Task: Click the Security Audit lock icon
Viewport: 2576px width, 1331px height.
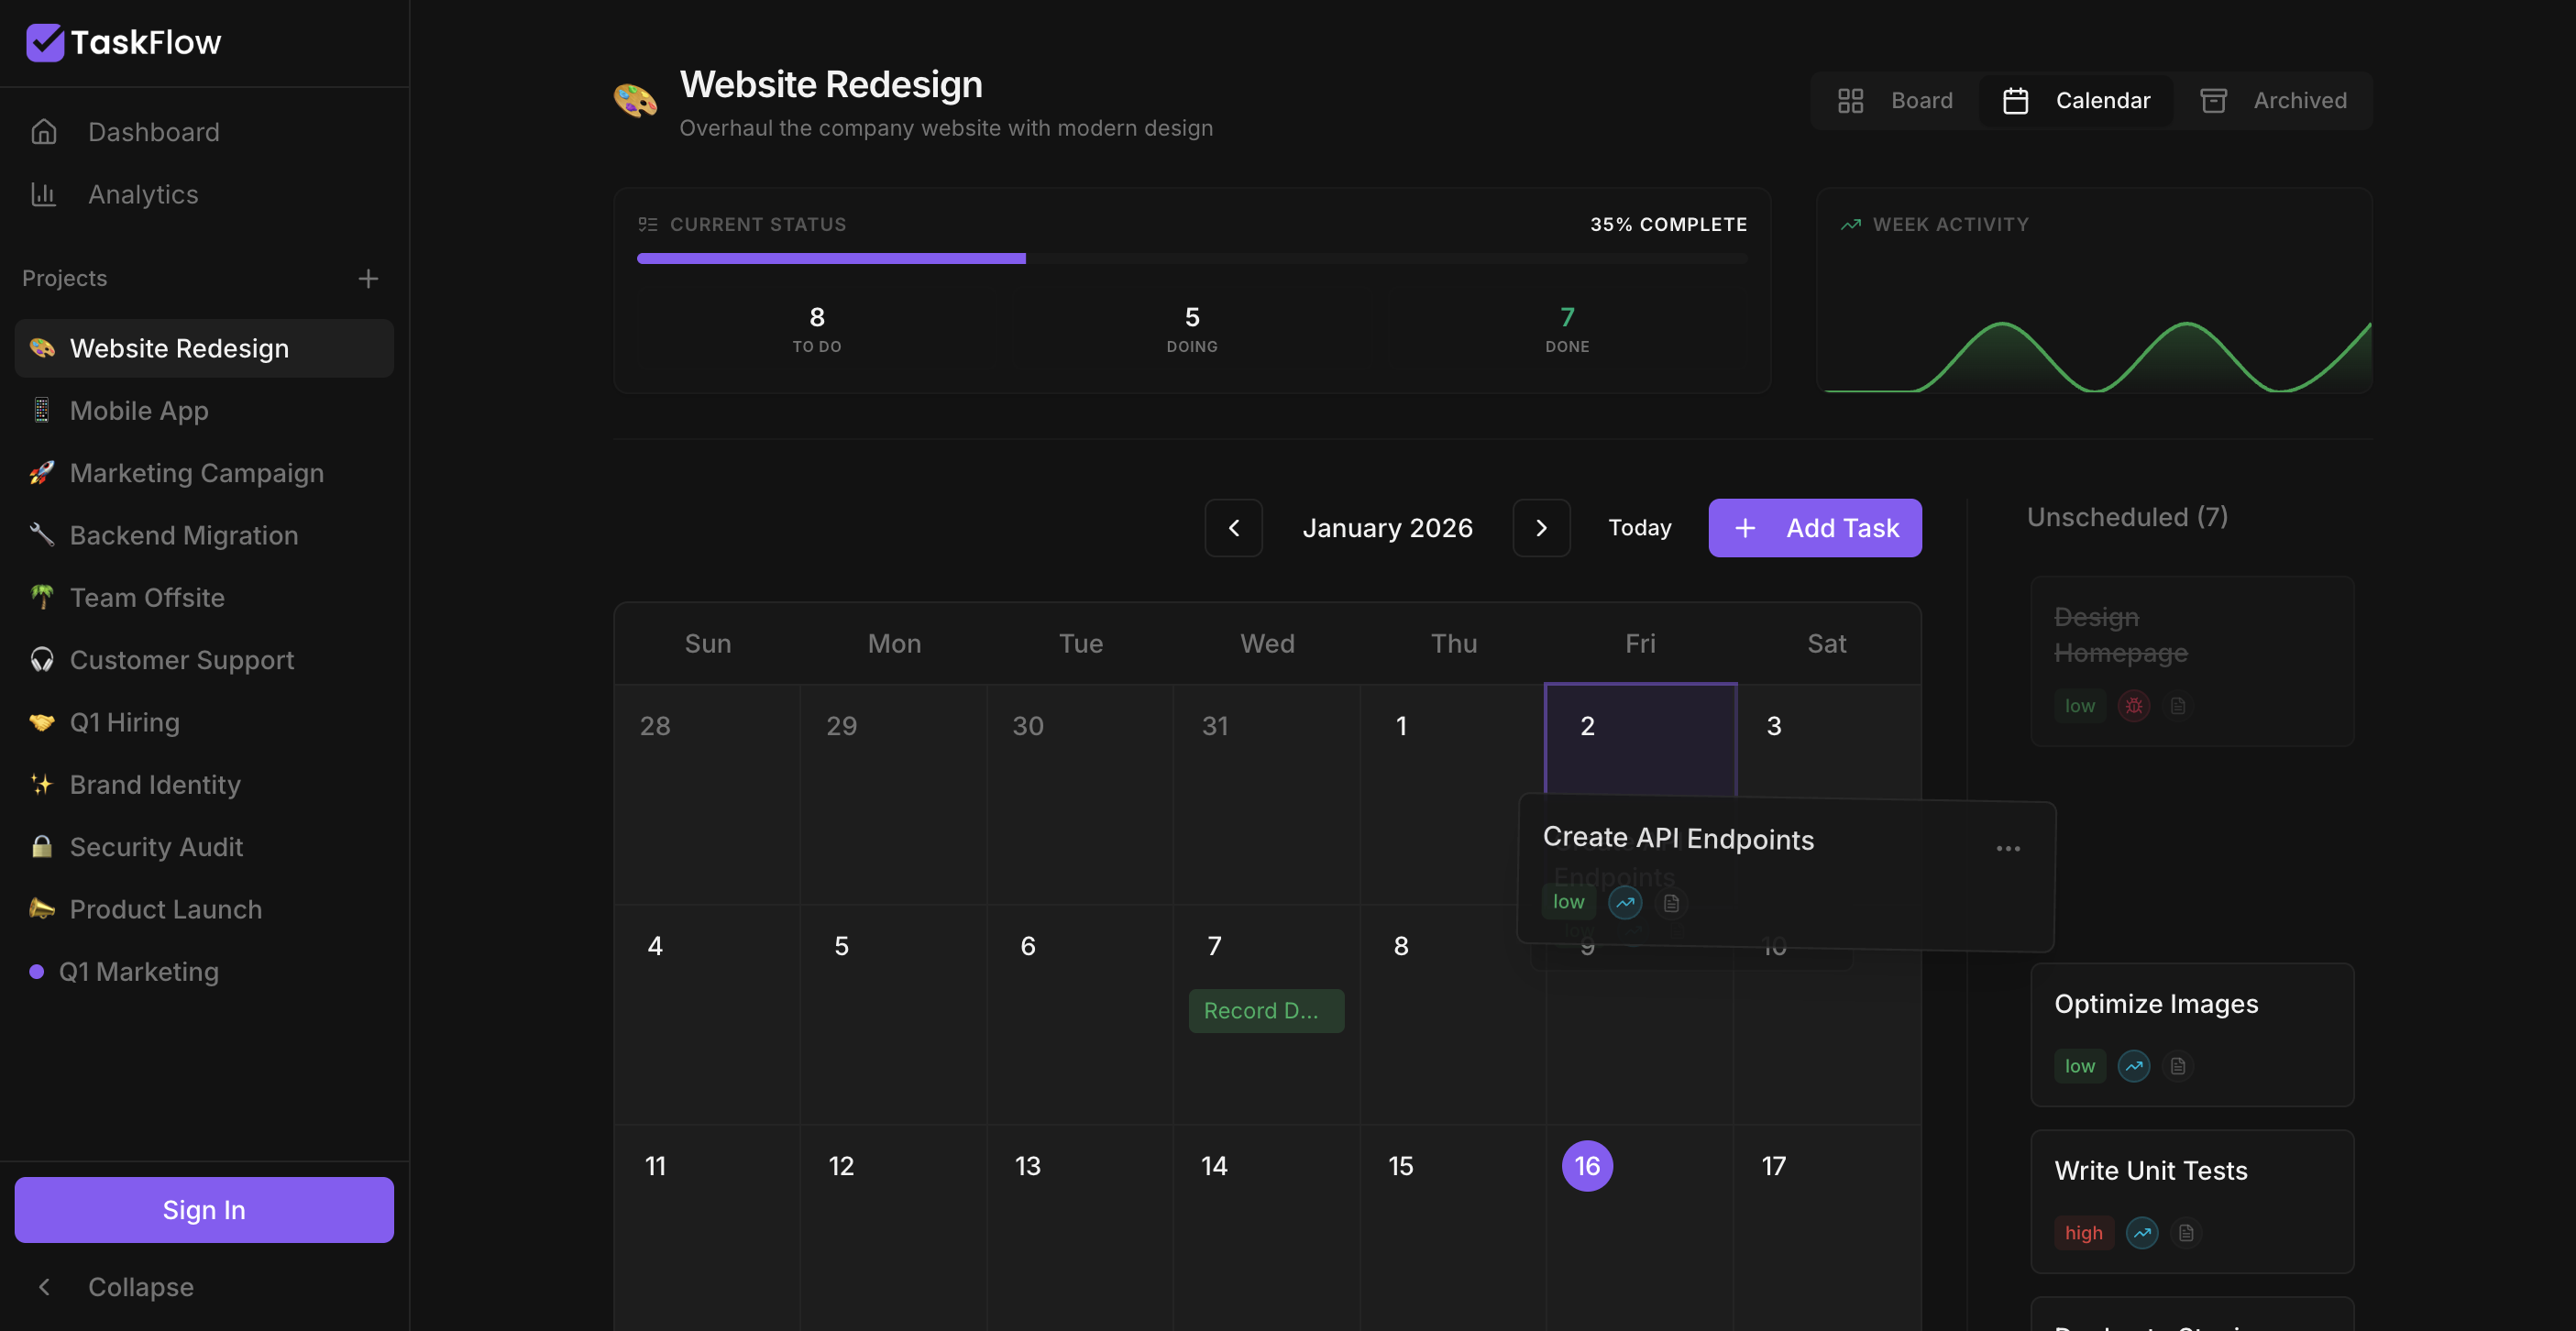Action: 42,847
